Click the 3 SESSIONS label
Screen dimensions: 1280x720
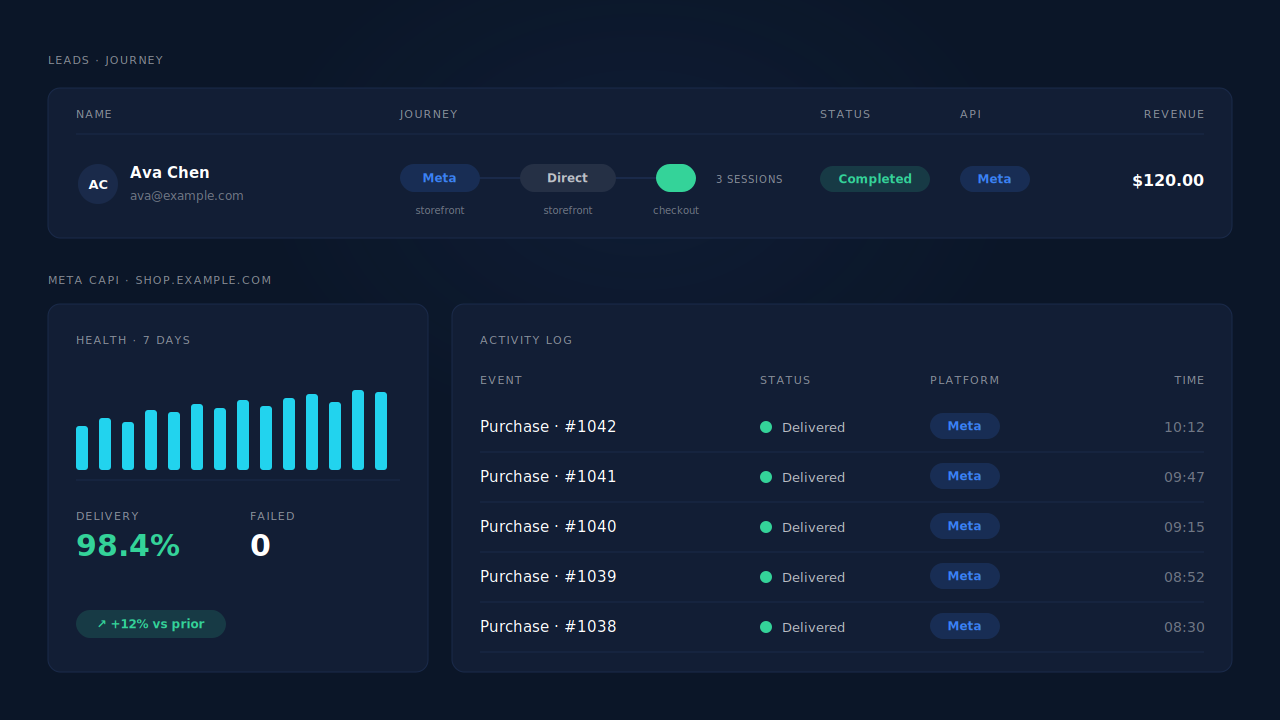749,180
